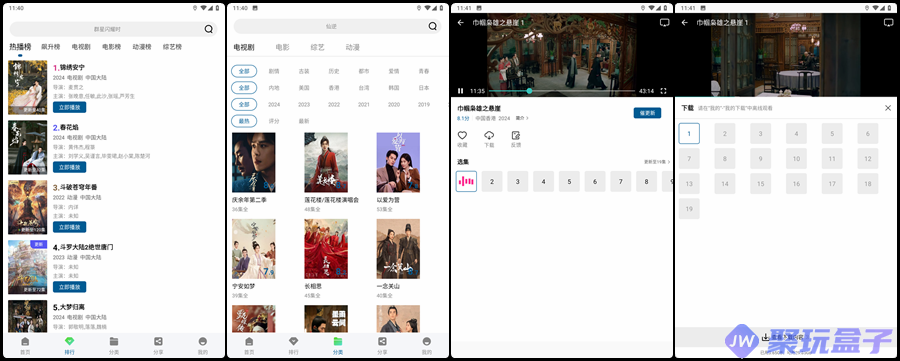
Task: Tap the blue 催更新 button
Action: pyautogui.click(x=647, y=113)
